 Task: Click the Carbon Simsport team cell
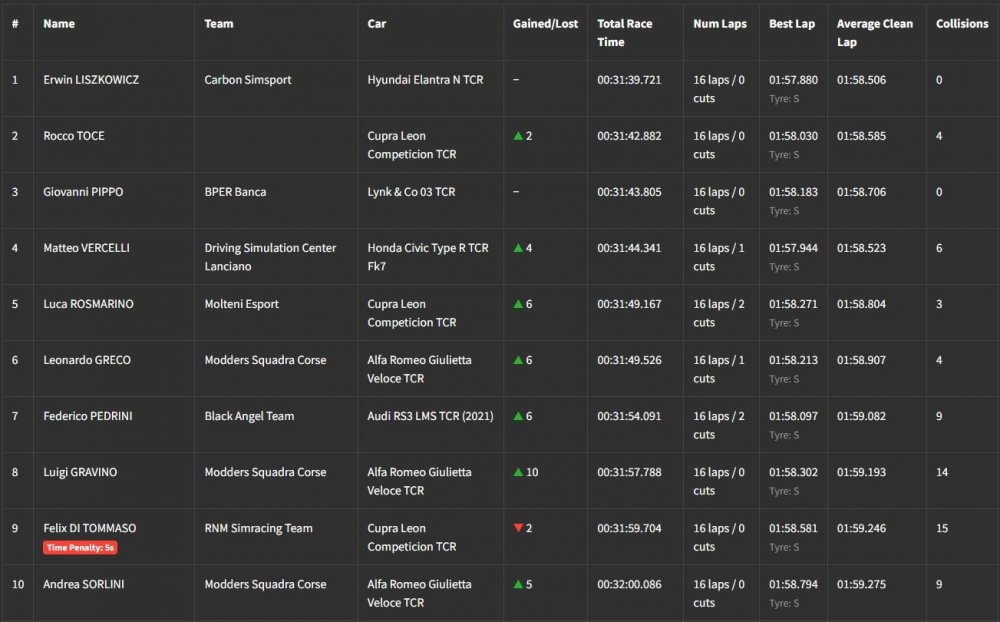(x=247, y=80)
